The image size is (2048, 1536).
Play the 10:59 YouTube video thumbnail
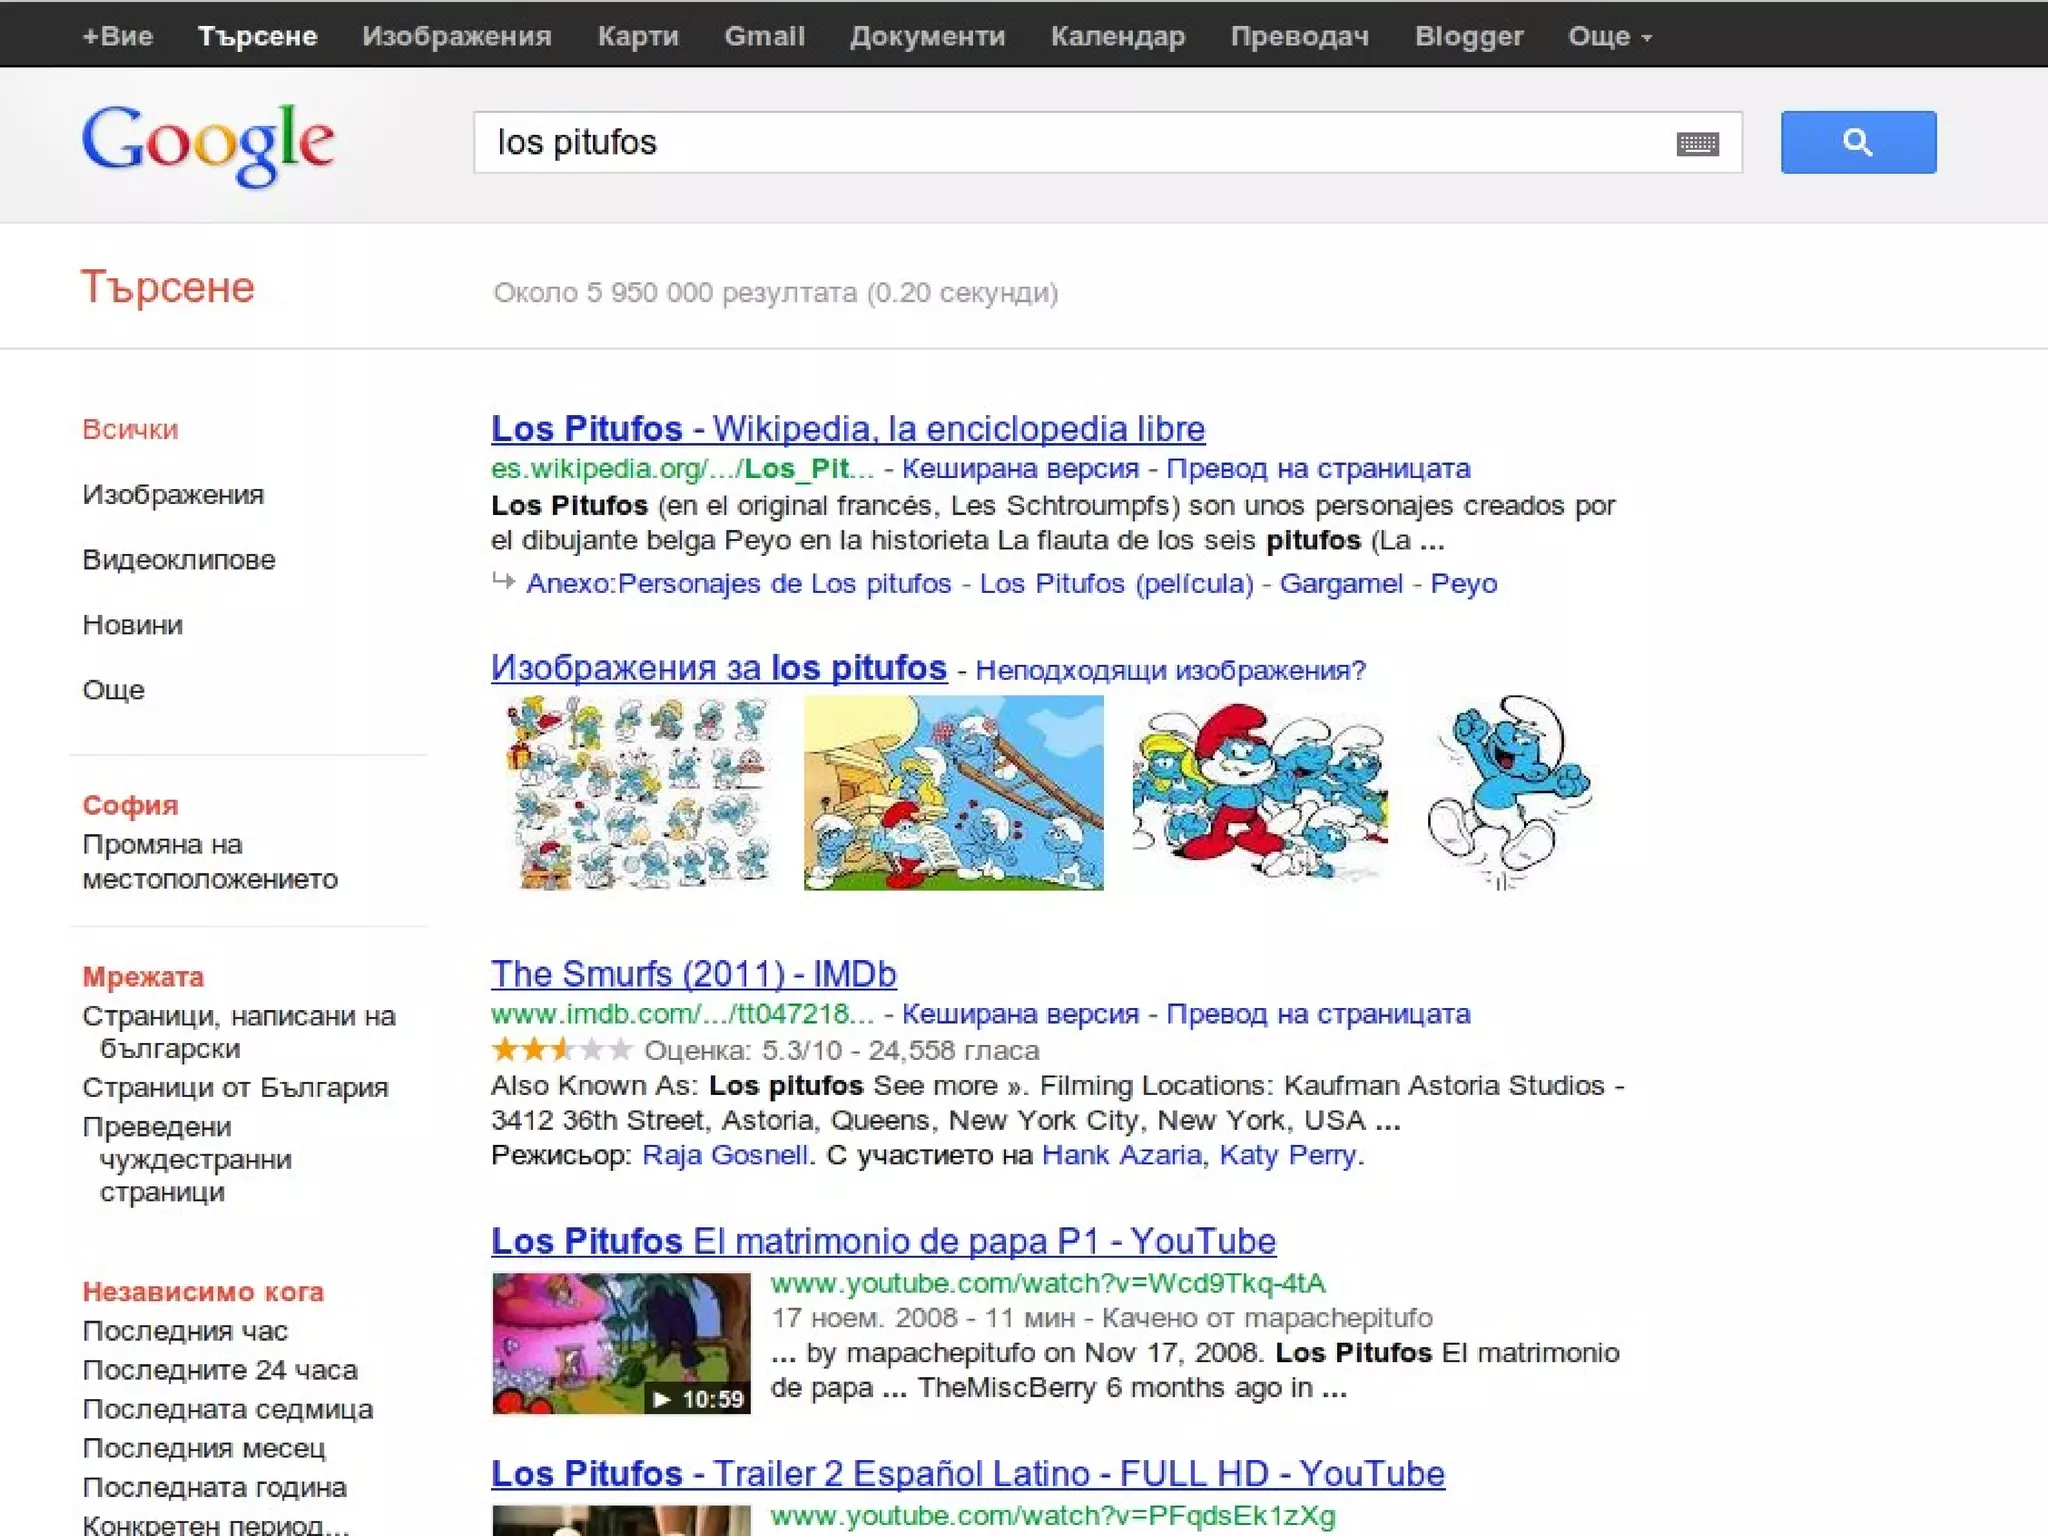coord(621,1343)
